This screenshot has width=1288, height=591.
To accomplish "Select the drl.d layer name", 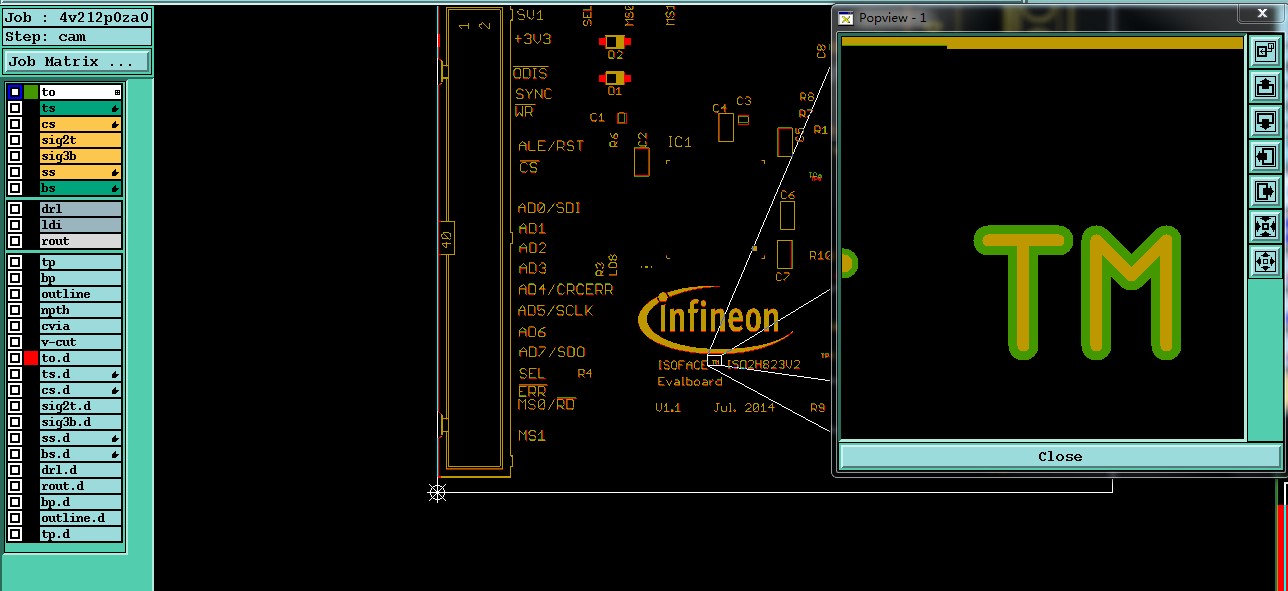I will coord(80,470).
